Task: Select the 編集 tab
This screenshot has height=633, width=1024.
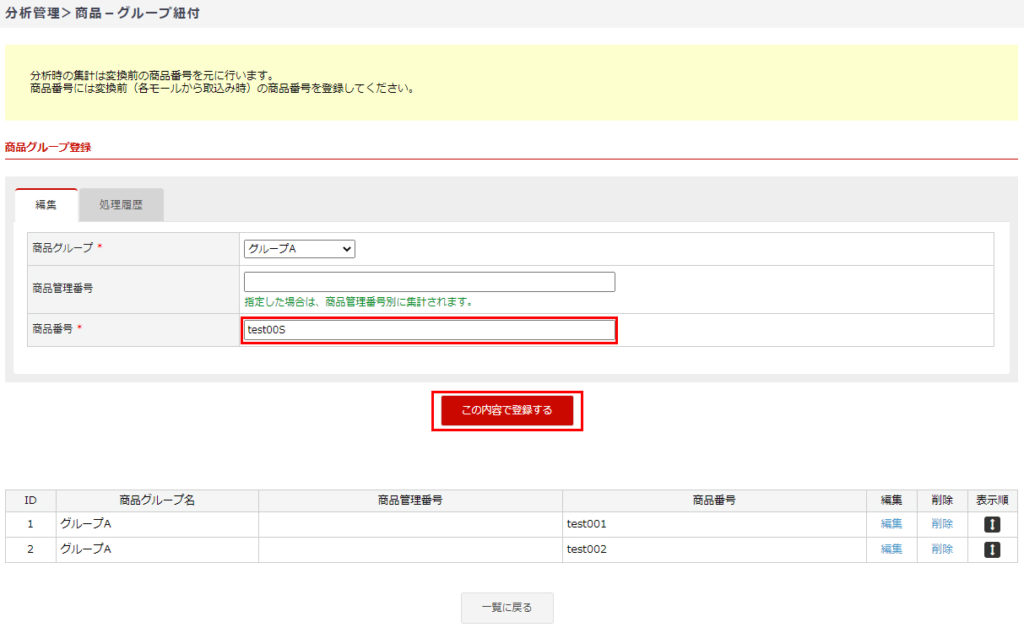Action: tap(46, 205)
